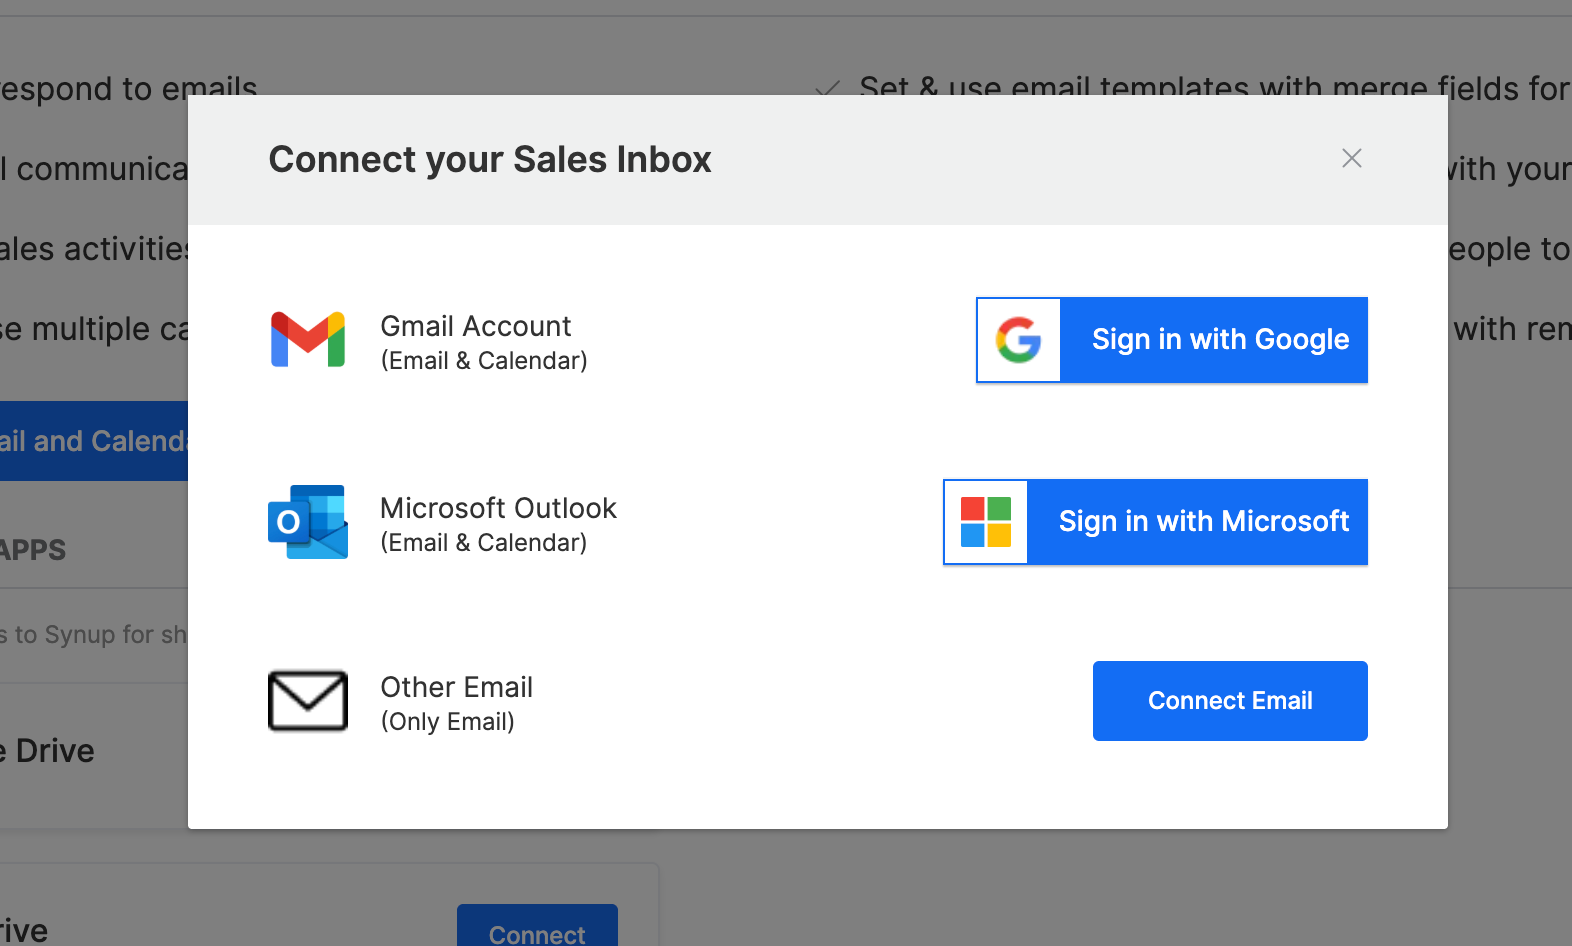This screenshot has height=946, width=1572.
Task: Click the (Email & Calendar) text under Microsoft Outlook
Action: pyautogui.click(x=484, y=543)
